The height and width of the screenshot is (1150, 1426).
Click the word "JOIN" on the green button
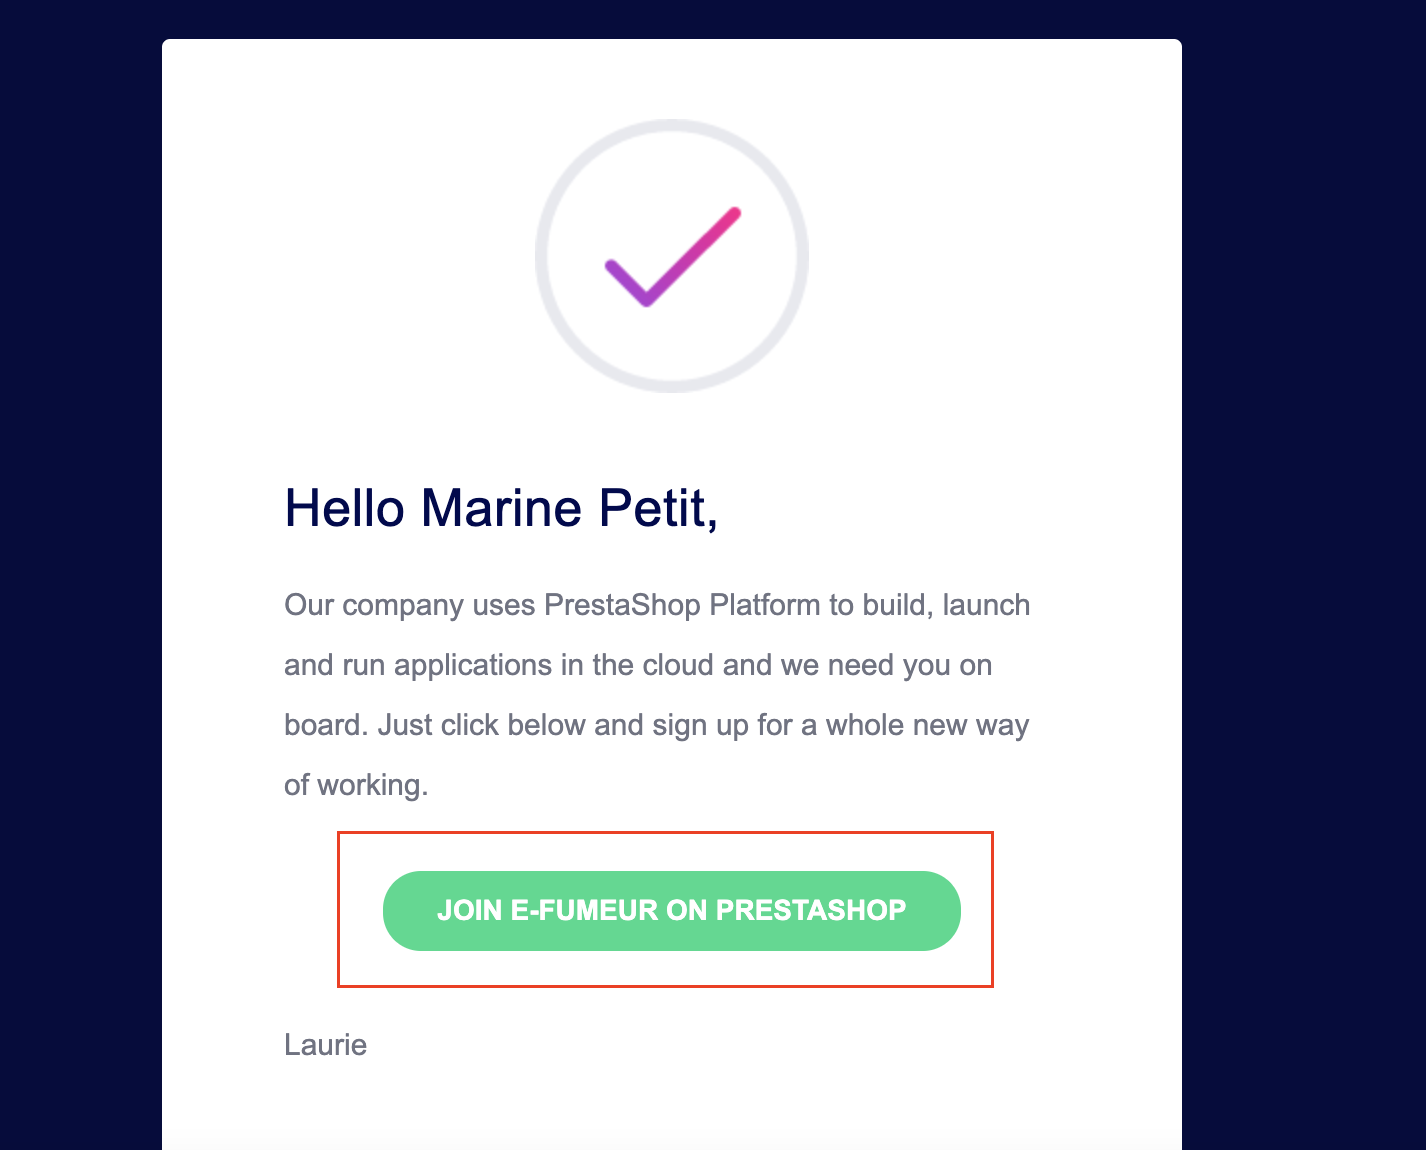[470, 910]
